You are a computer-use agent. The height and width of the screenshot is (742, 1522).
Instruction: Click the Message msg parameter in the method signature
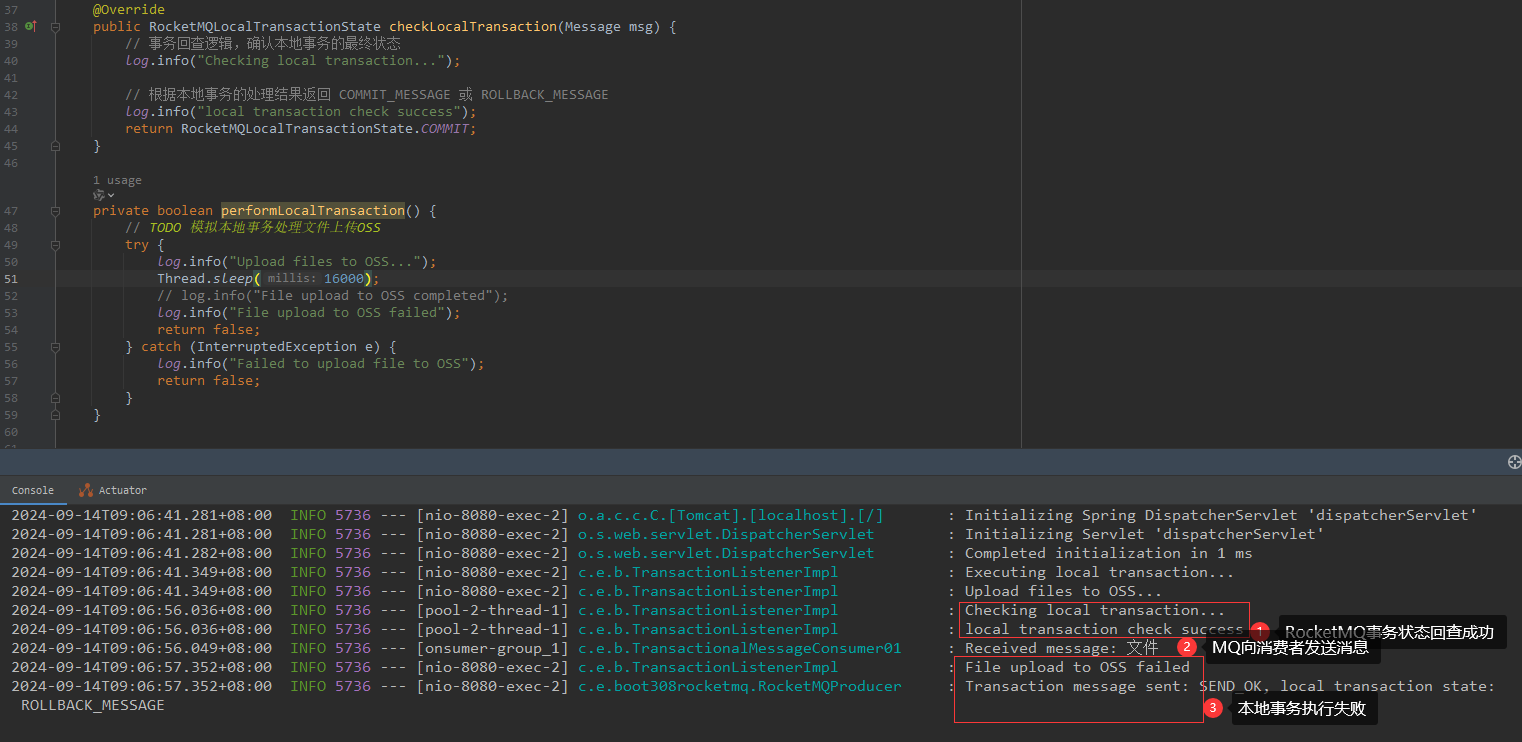pyautogui.click(x=609, y=27)
